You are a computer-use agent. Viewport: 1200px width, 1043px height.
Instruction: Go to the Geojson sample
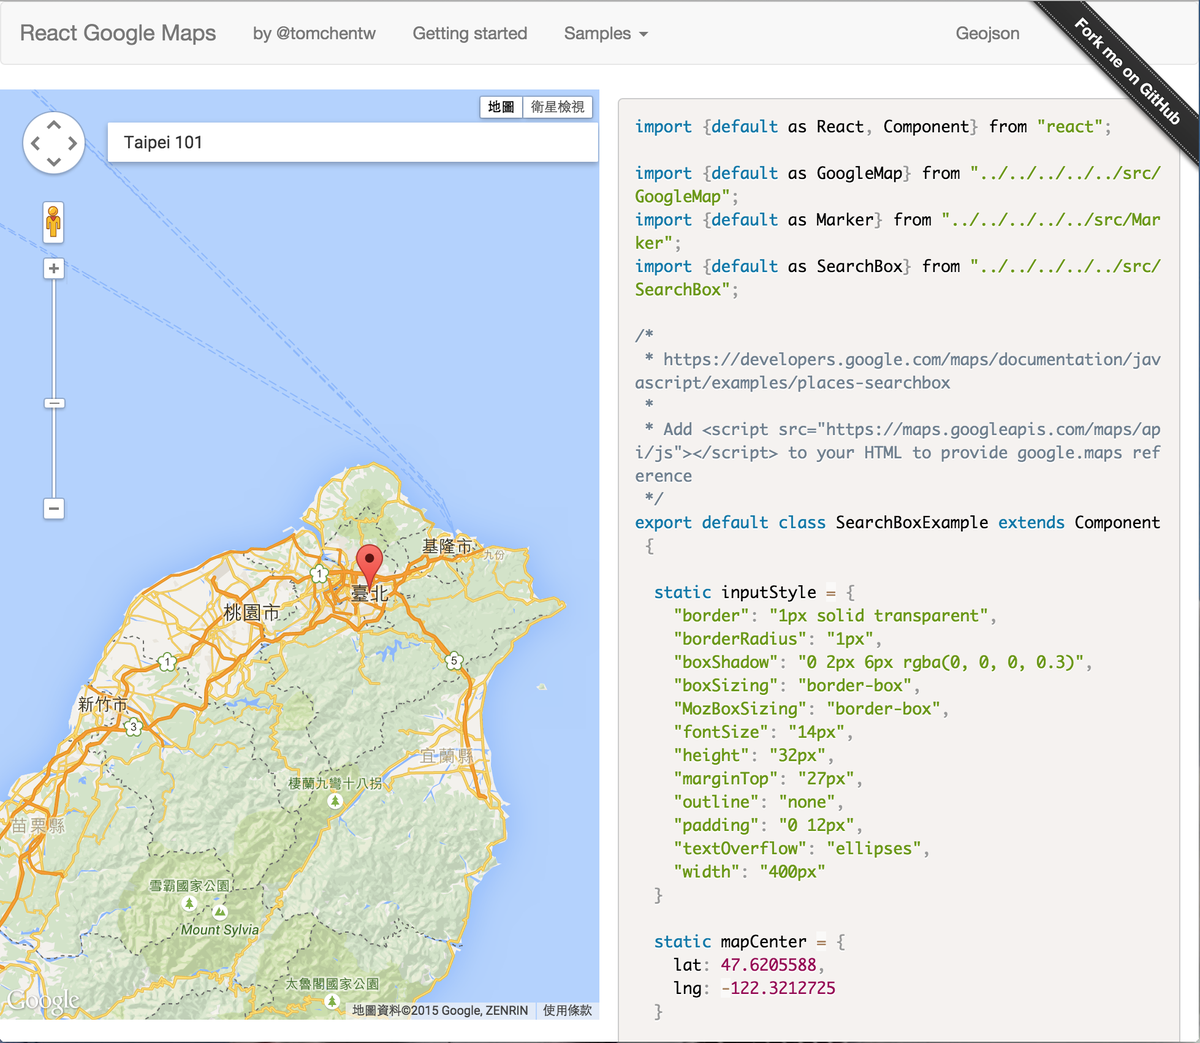[987, 33]
